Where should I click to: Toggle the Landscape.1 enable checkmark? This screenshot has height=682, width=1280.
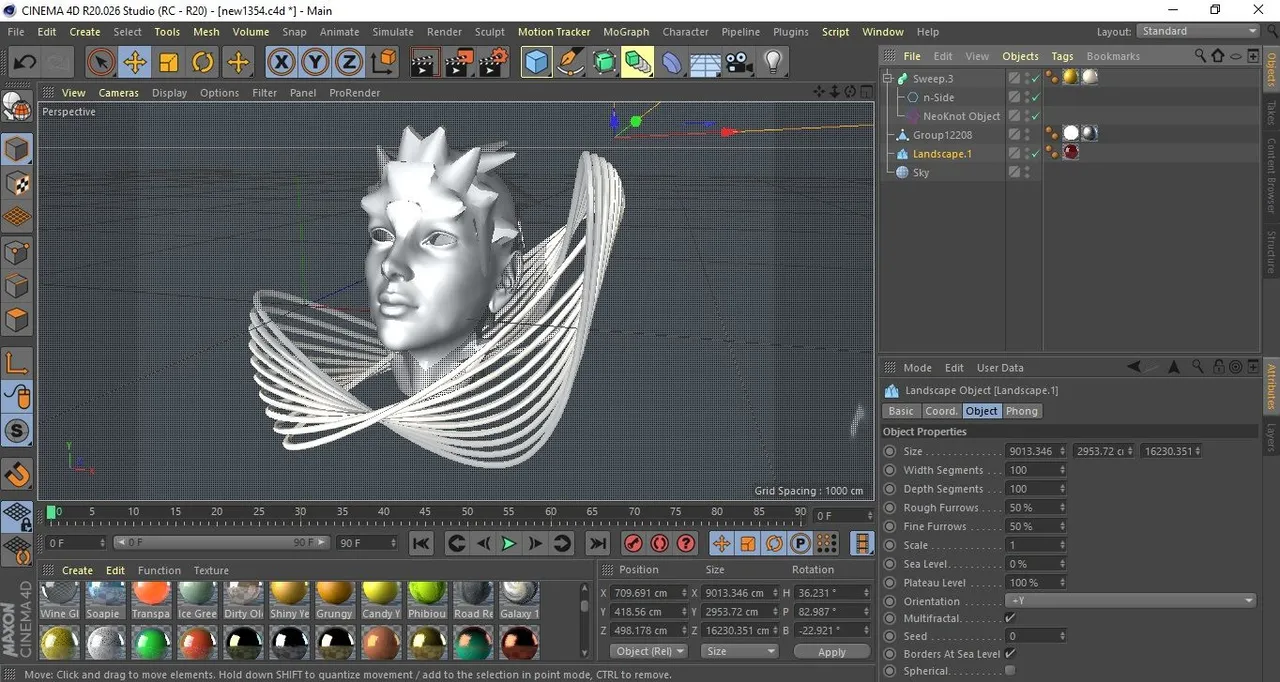tap(1036, 154)
